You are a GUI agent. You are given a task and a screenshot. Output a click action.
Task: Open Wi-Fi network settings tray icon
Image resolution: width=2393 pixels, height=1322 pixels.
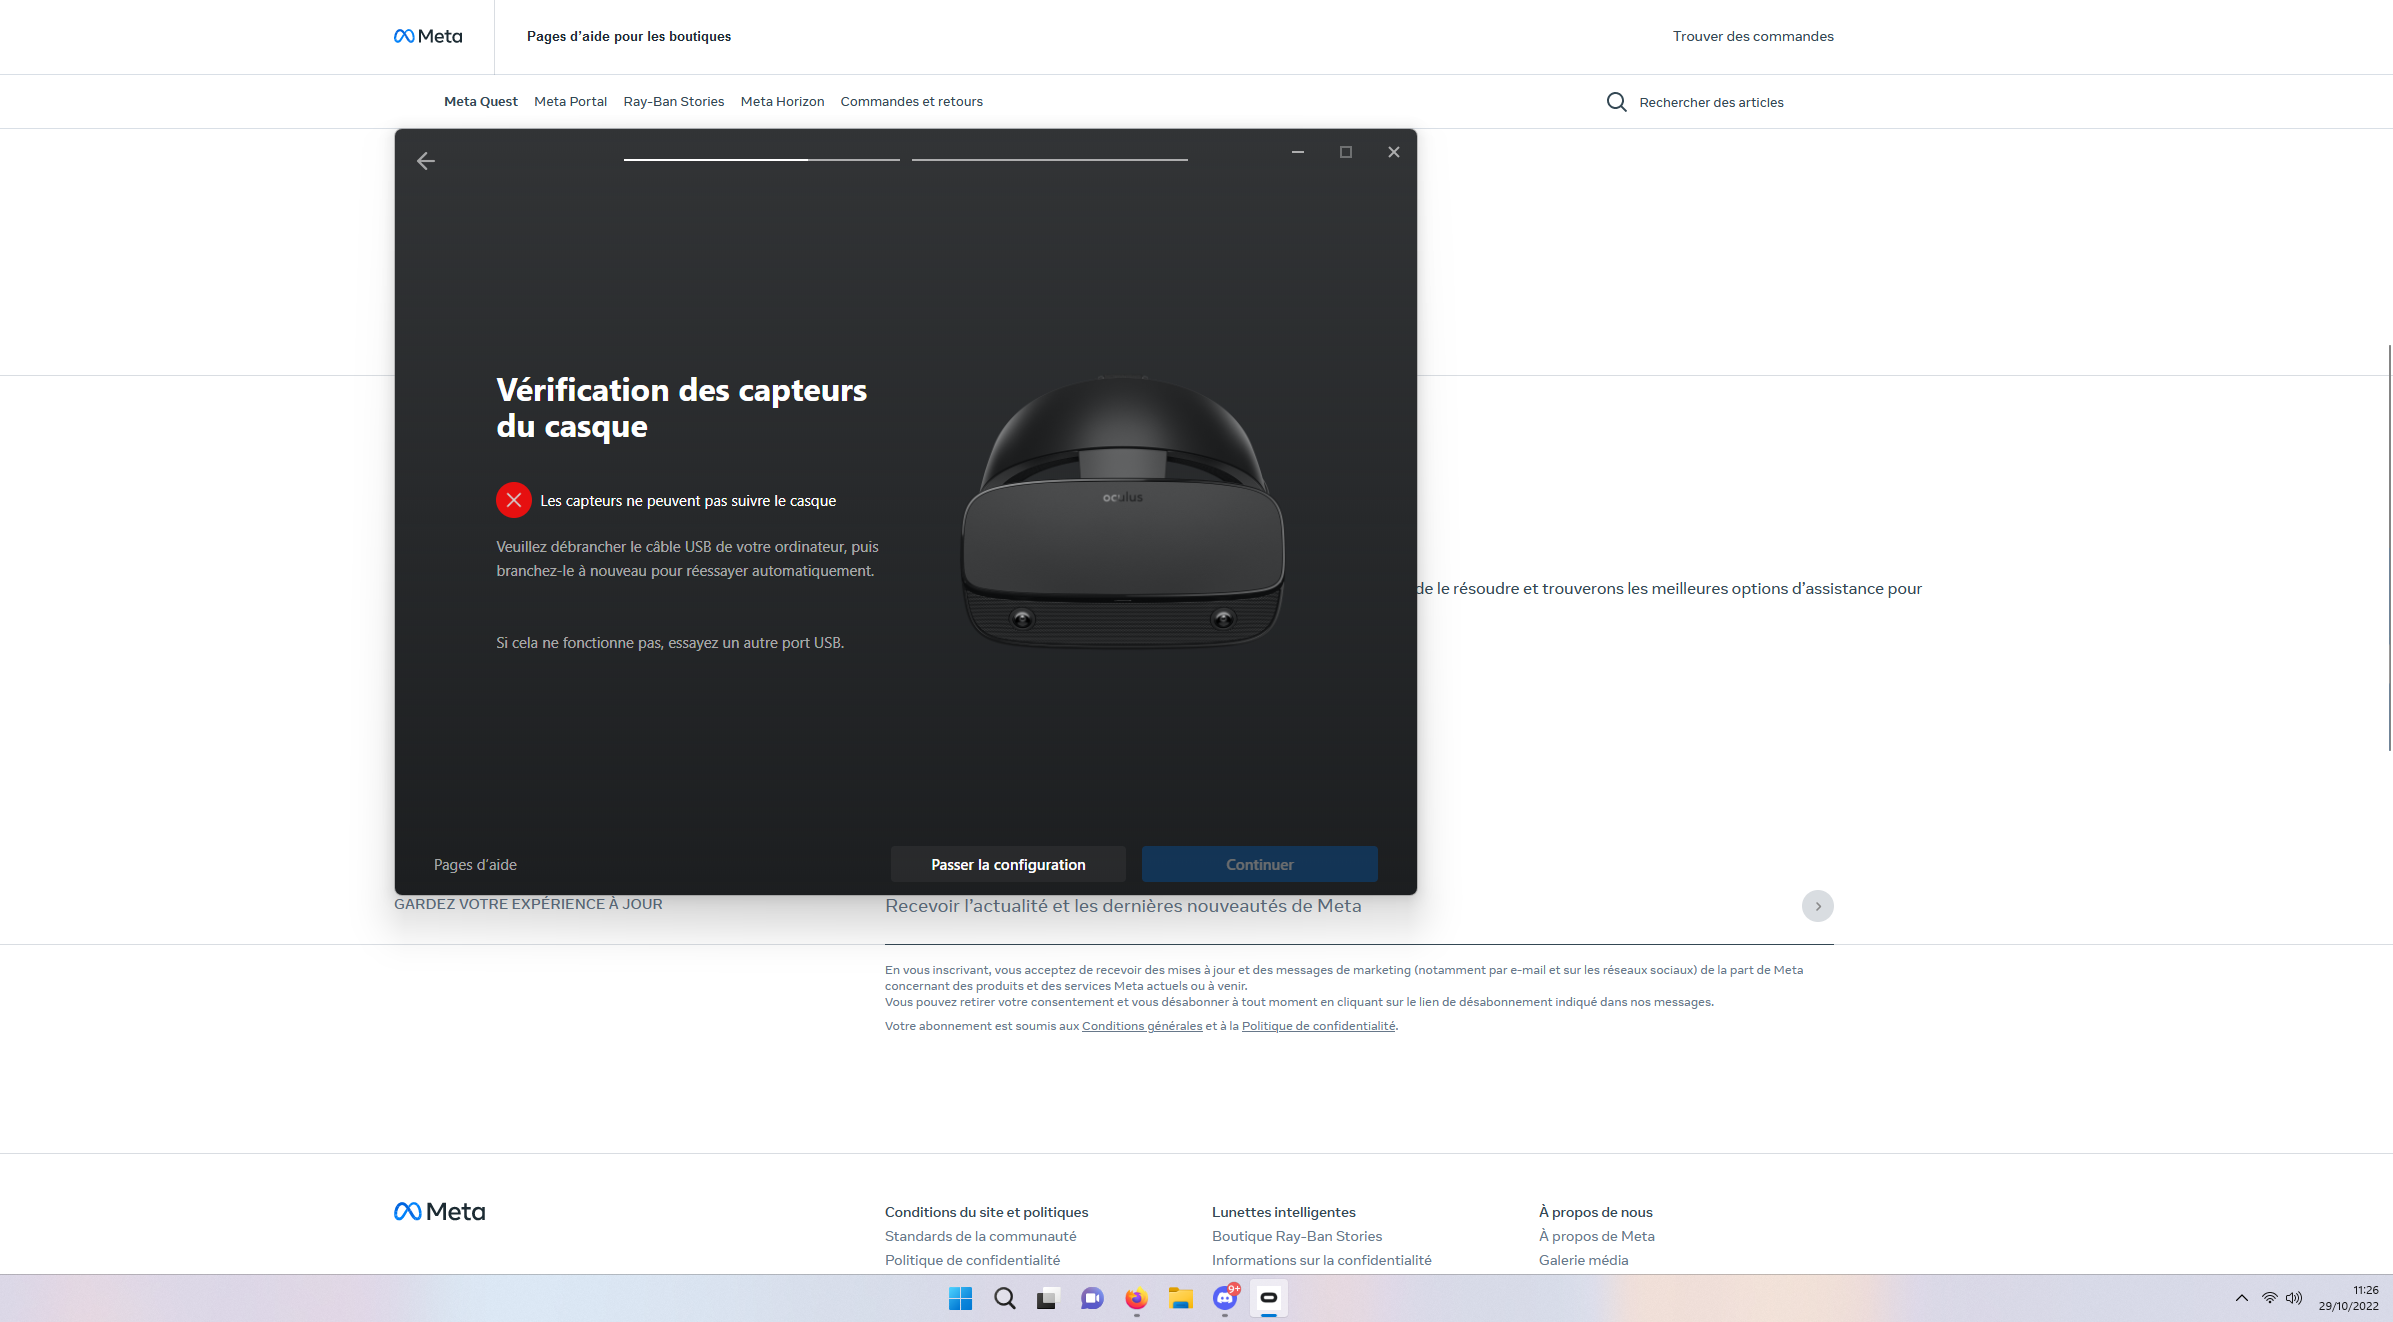click(2270, 1298)
